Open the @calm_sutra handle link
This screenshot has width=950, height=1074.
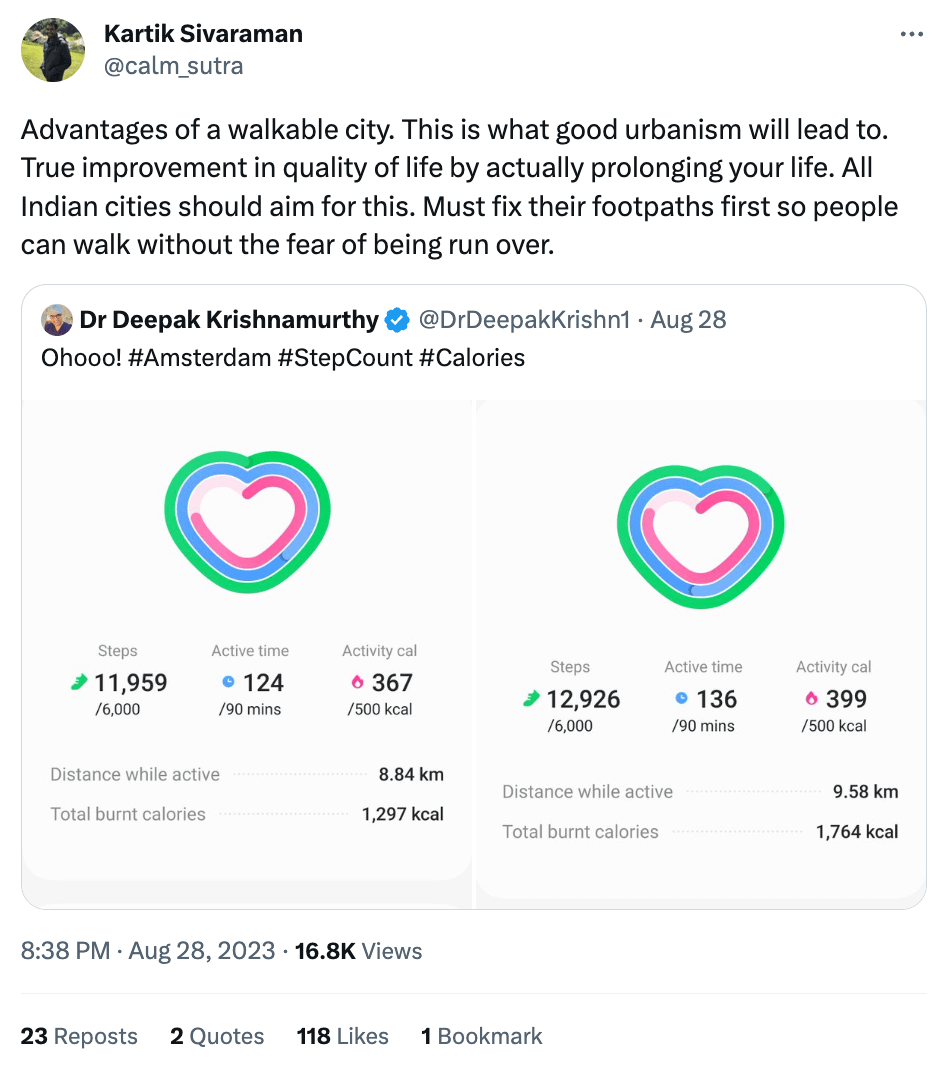(x=173, y=66)
